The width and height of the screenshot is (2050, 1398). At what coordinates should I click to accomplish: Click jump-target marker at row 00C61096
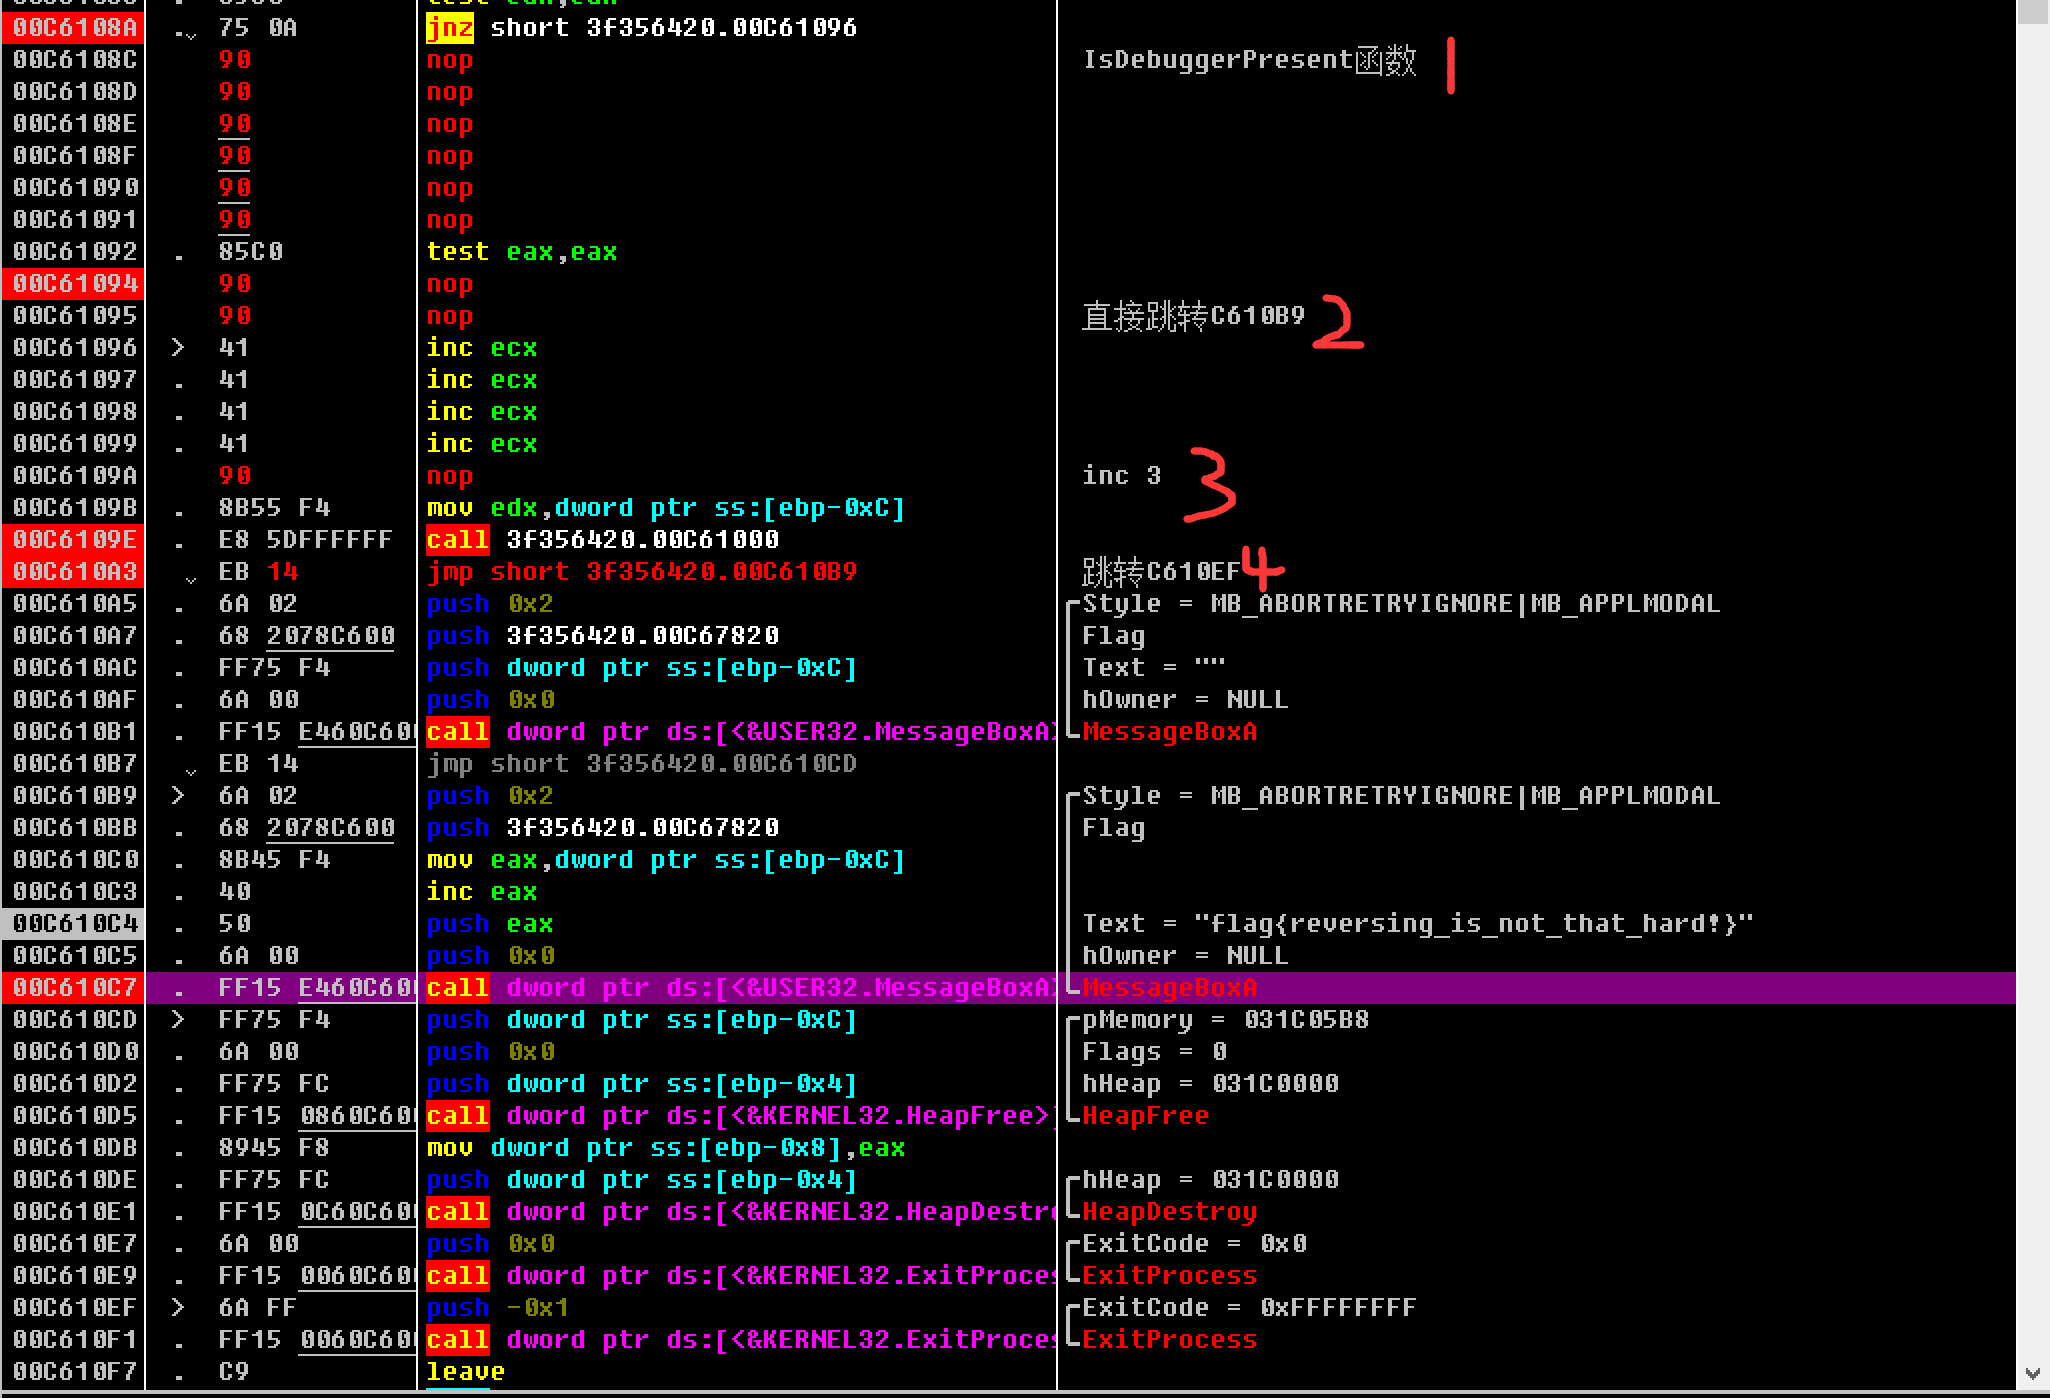click(x=178, y=347)
